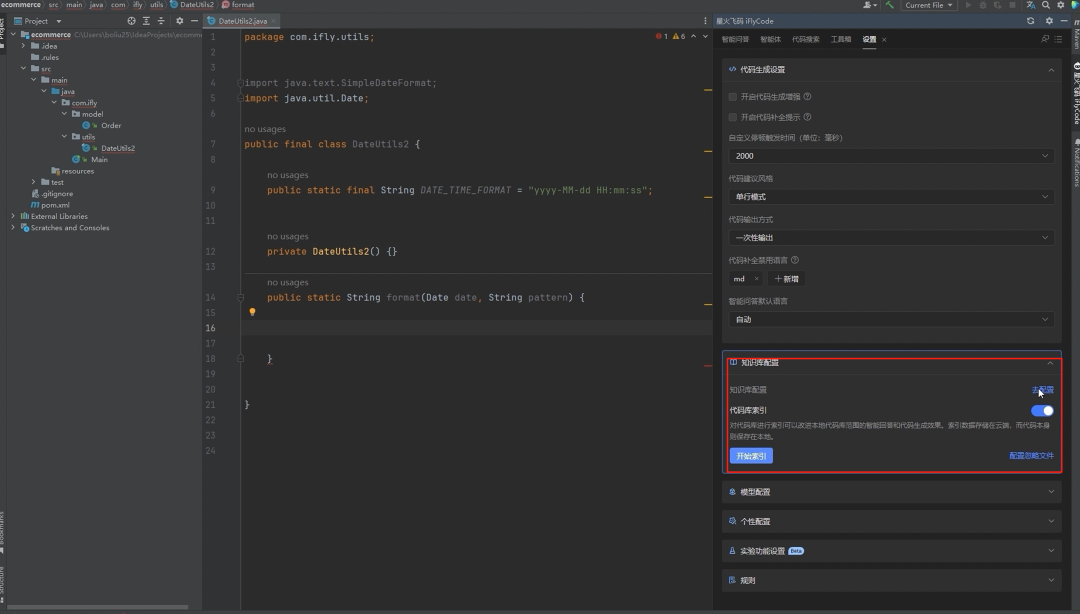Viewport: 1080px width, 614px height.
Task: Collapse the 知识库配置 section
Action: (1050, 362)
